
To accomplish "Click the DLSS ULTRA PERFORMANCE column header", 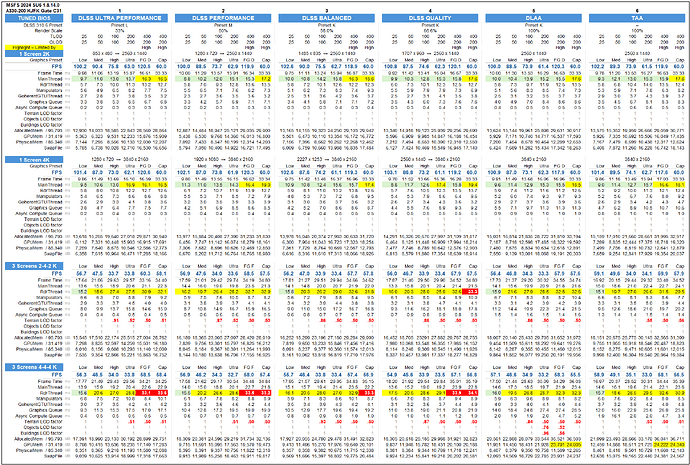I will (x=120, y=18).
